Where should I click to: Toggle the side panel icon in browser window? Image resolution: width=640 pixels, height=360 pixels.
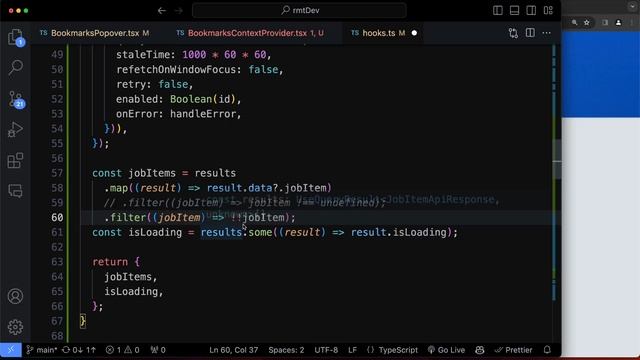(x=604, y=23)
